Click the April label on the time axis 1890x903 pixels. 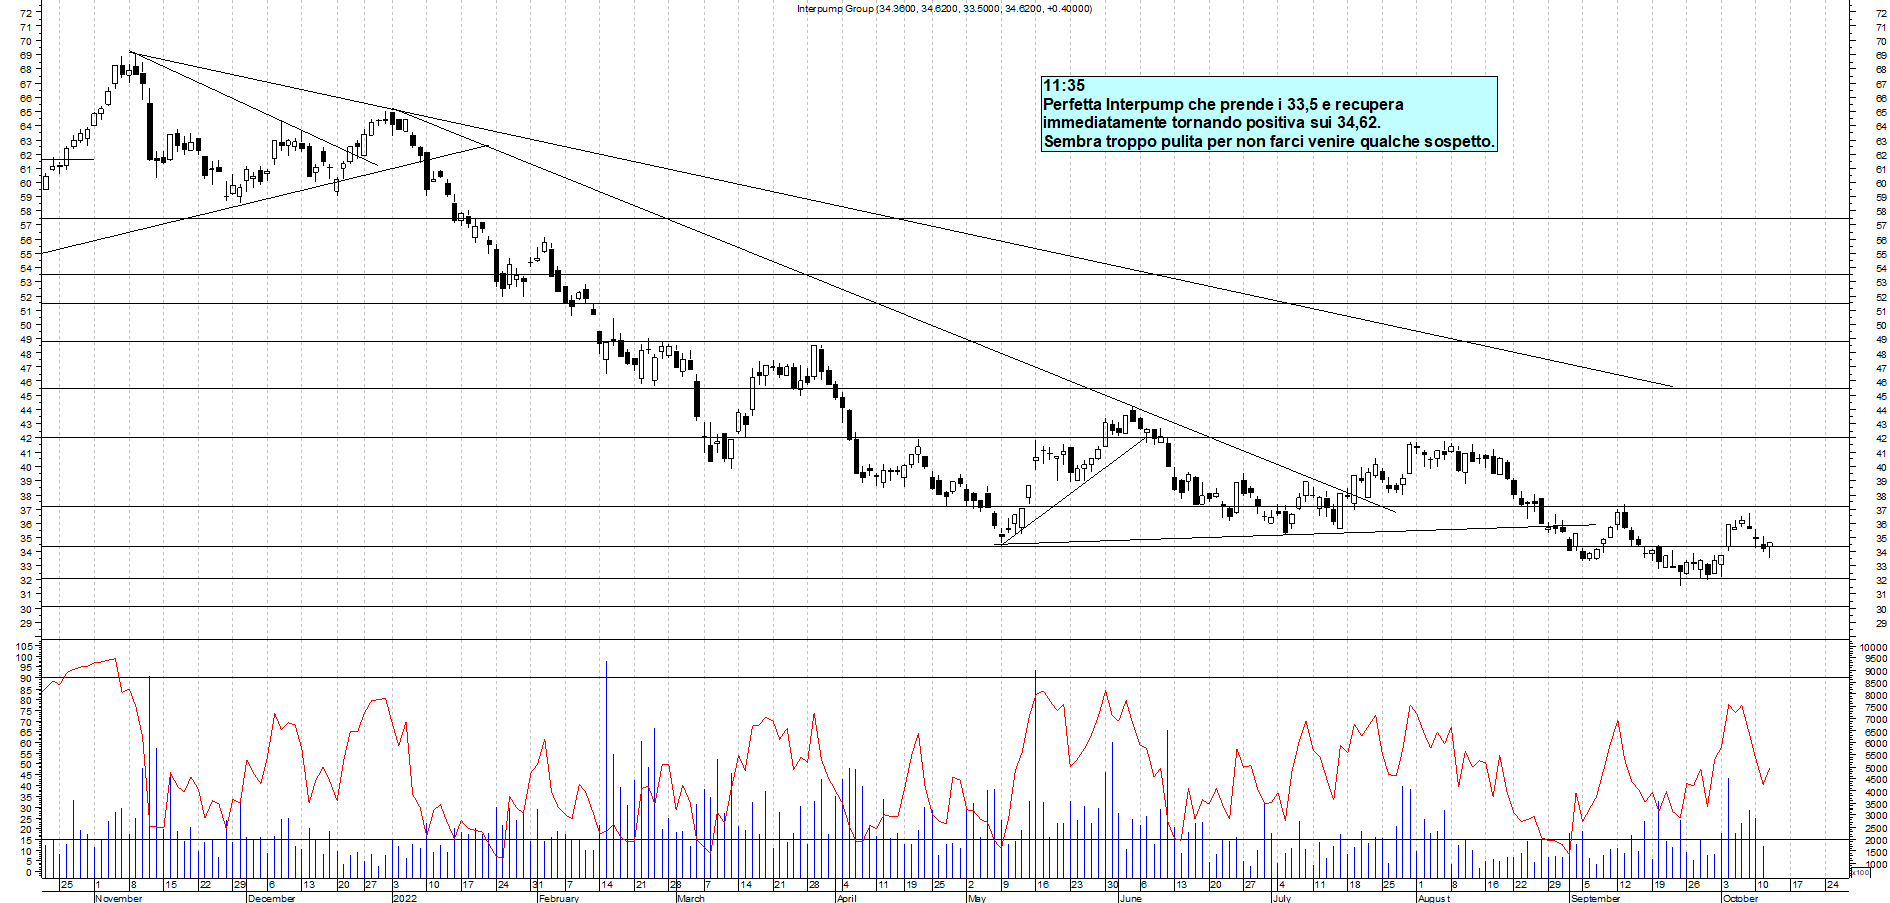tap(847, 898)
